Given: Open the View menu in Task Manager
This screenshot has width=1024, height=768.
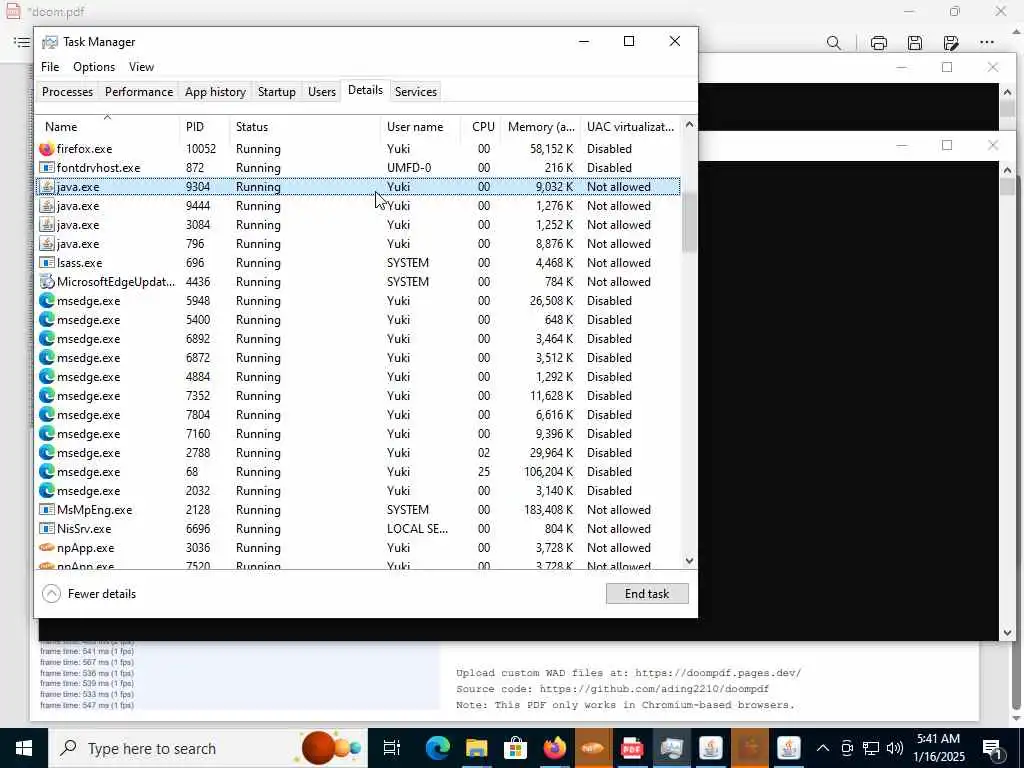Looking at the screenshot, I should (141, 67).
